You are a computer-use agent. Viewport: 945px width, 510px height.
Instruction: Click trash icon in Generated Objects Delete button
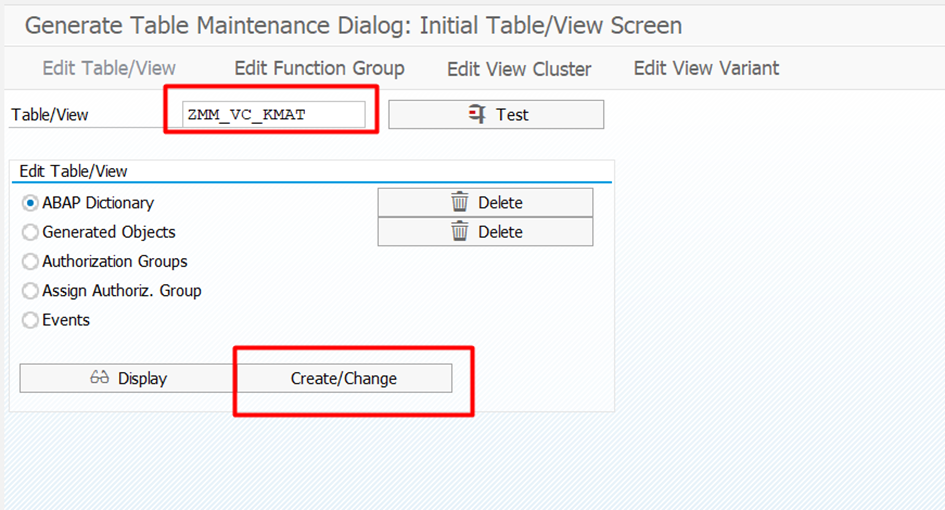pyautogui.click(x=460, y=232)
